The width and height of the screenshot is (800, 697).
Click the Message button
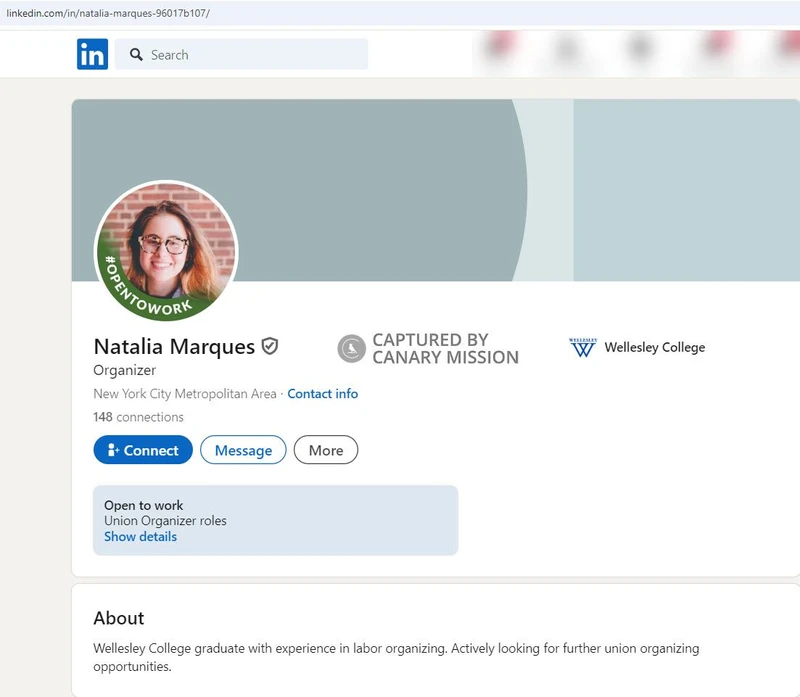pos(243,450)
